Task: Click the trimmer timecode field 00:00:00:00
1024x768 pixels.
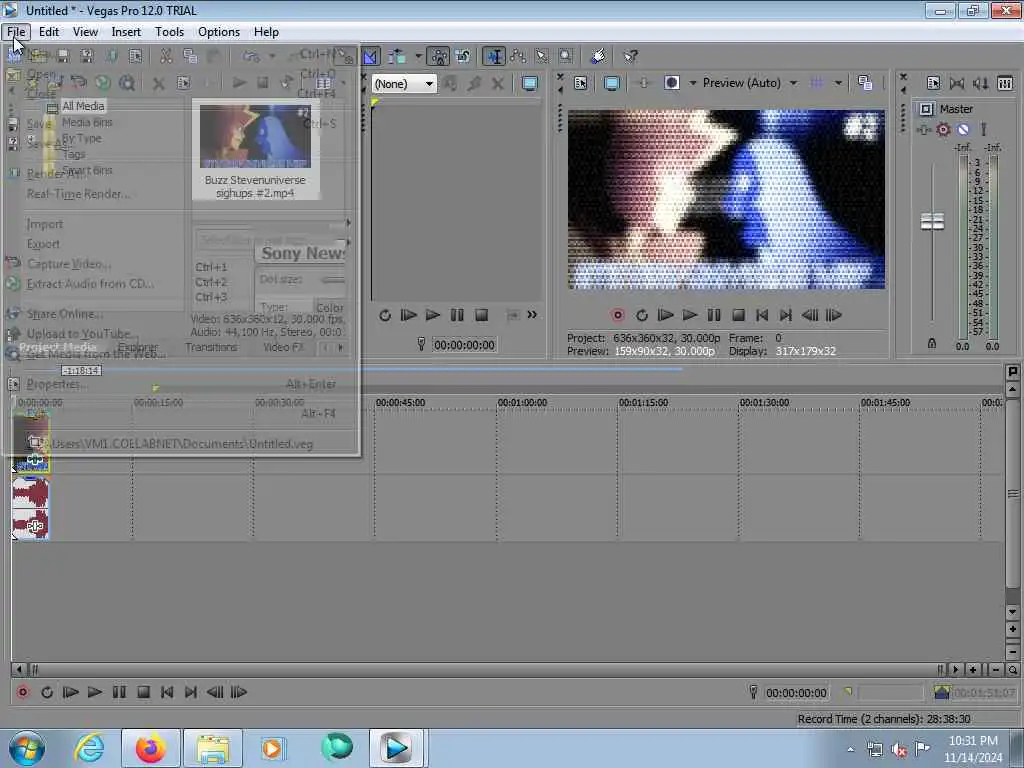Action: (464, 345)
